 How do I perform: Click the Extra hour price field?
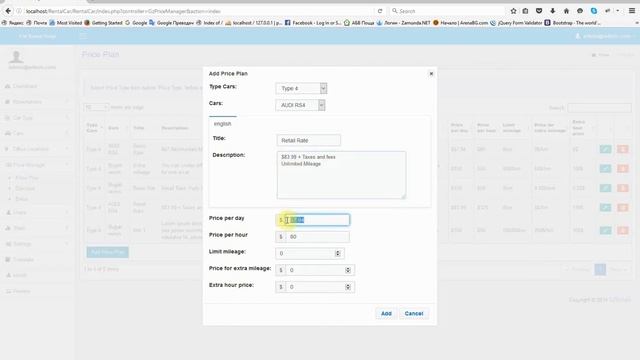click(x=320, y=287)
